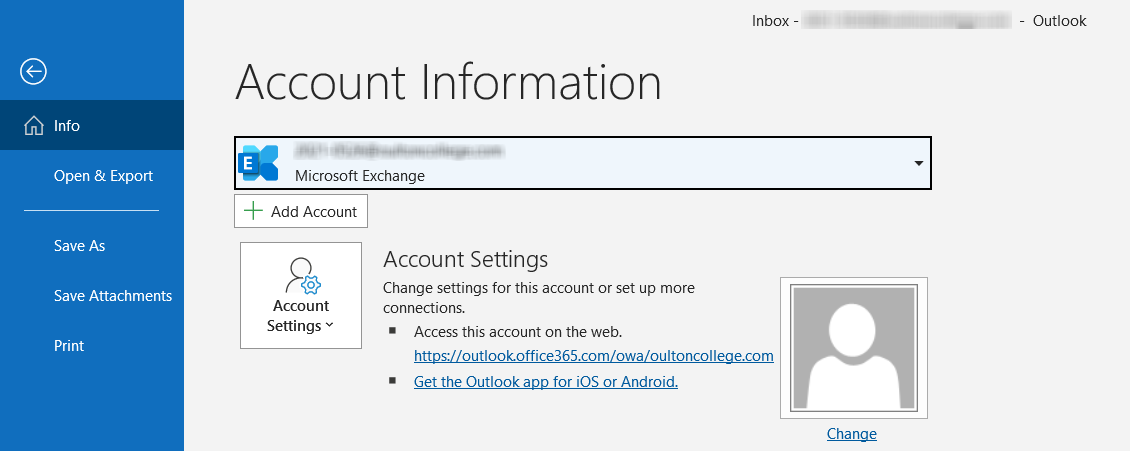Click Change under the profile picture

coord(852,434)
